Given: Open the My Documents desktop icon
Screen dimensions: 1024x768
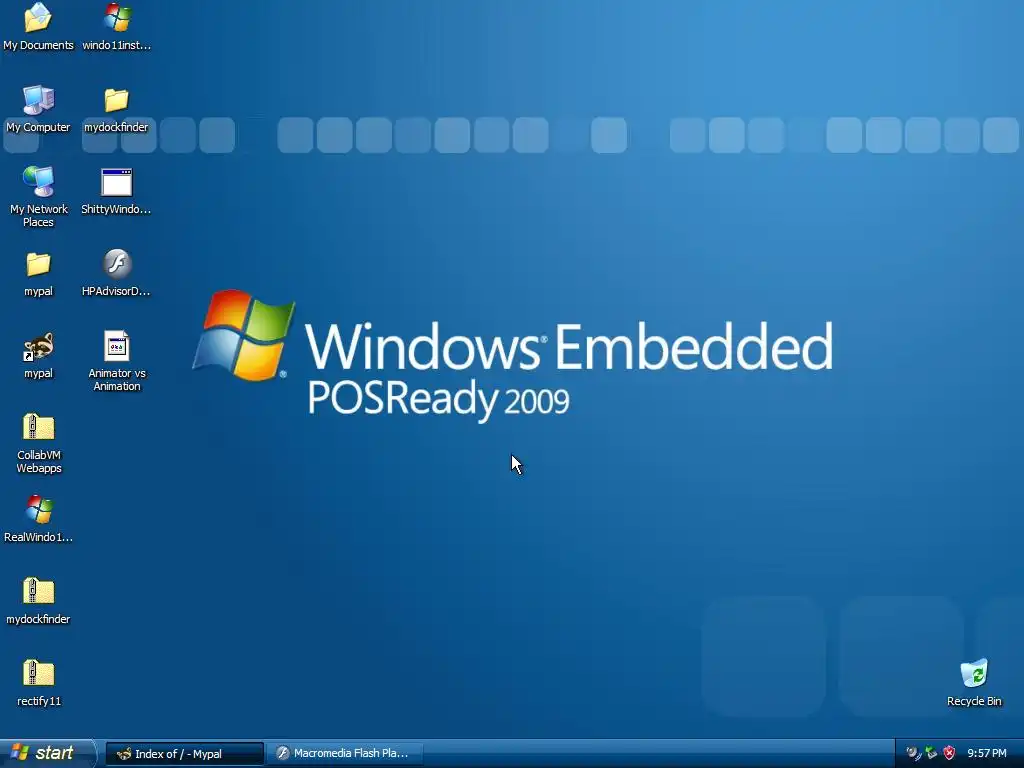Looking at the screenshot, I should click(38, 26).
